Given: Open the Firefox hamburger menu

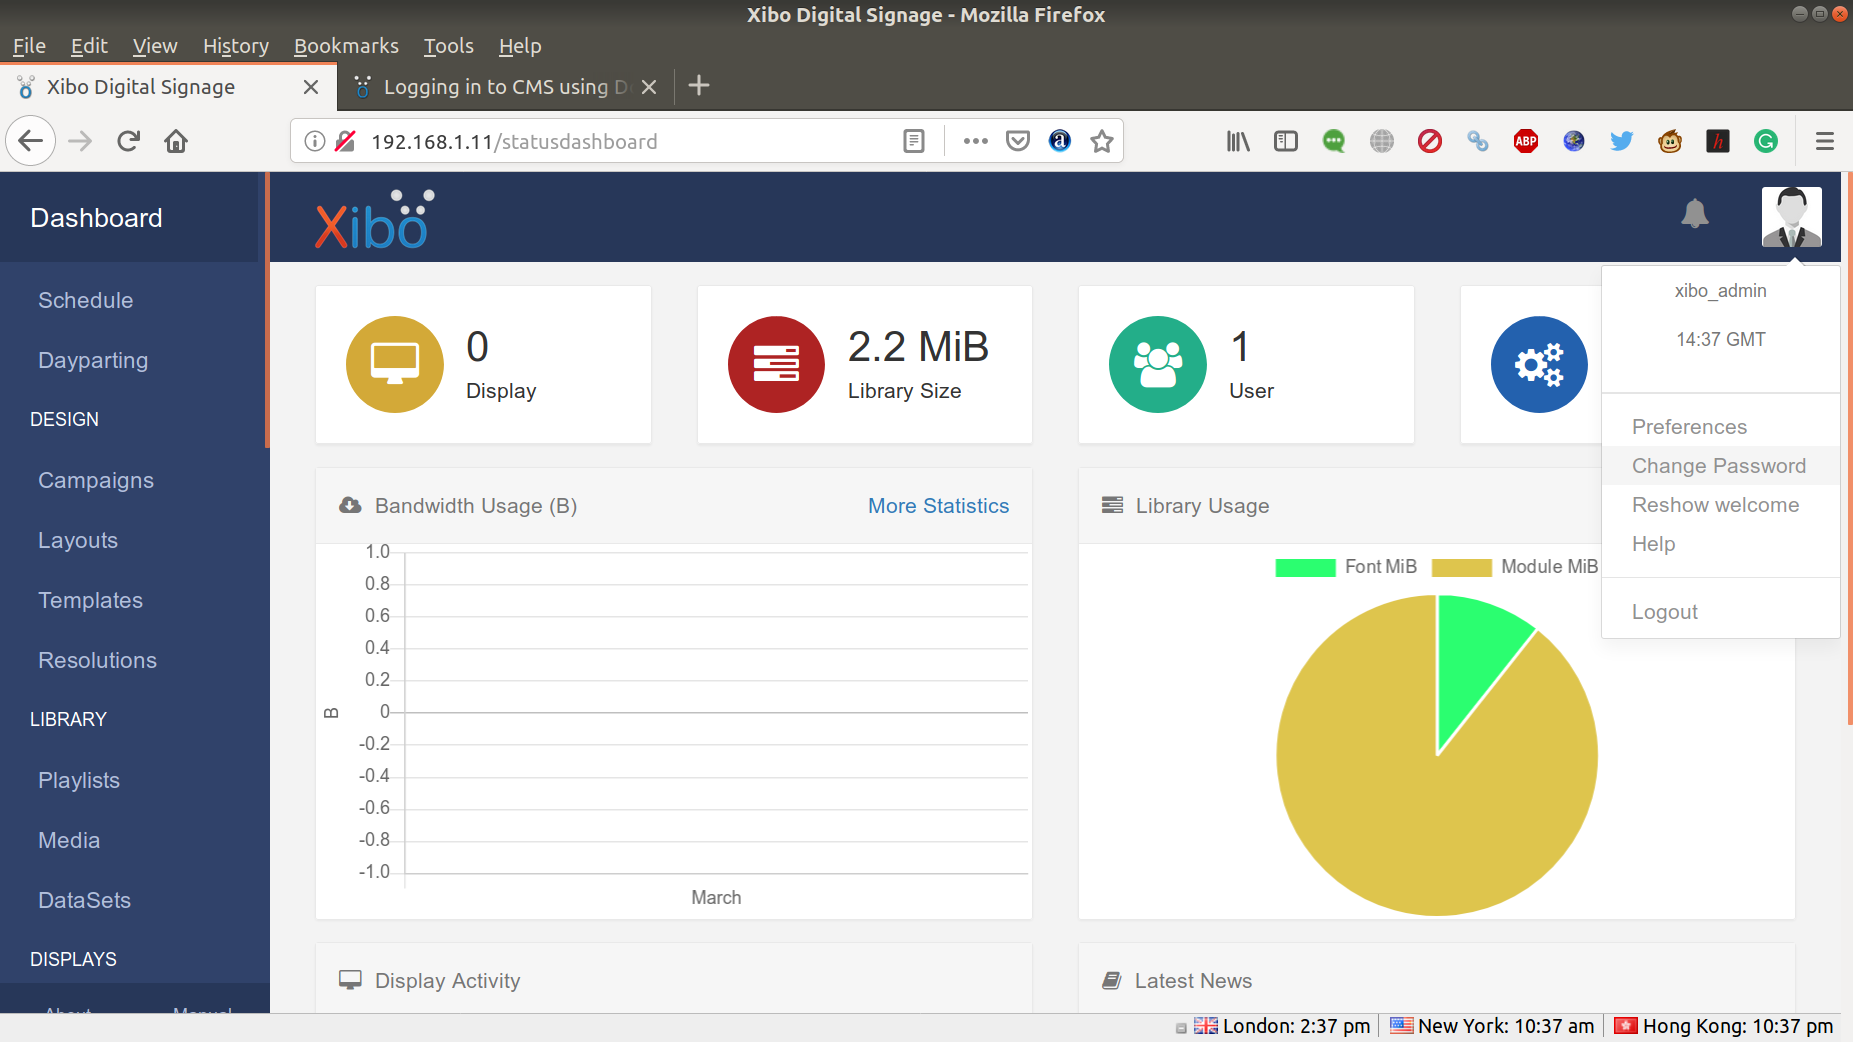Looking at the screenshot, I should [1825, 141].
